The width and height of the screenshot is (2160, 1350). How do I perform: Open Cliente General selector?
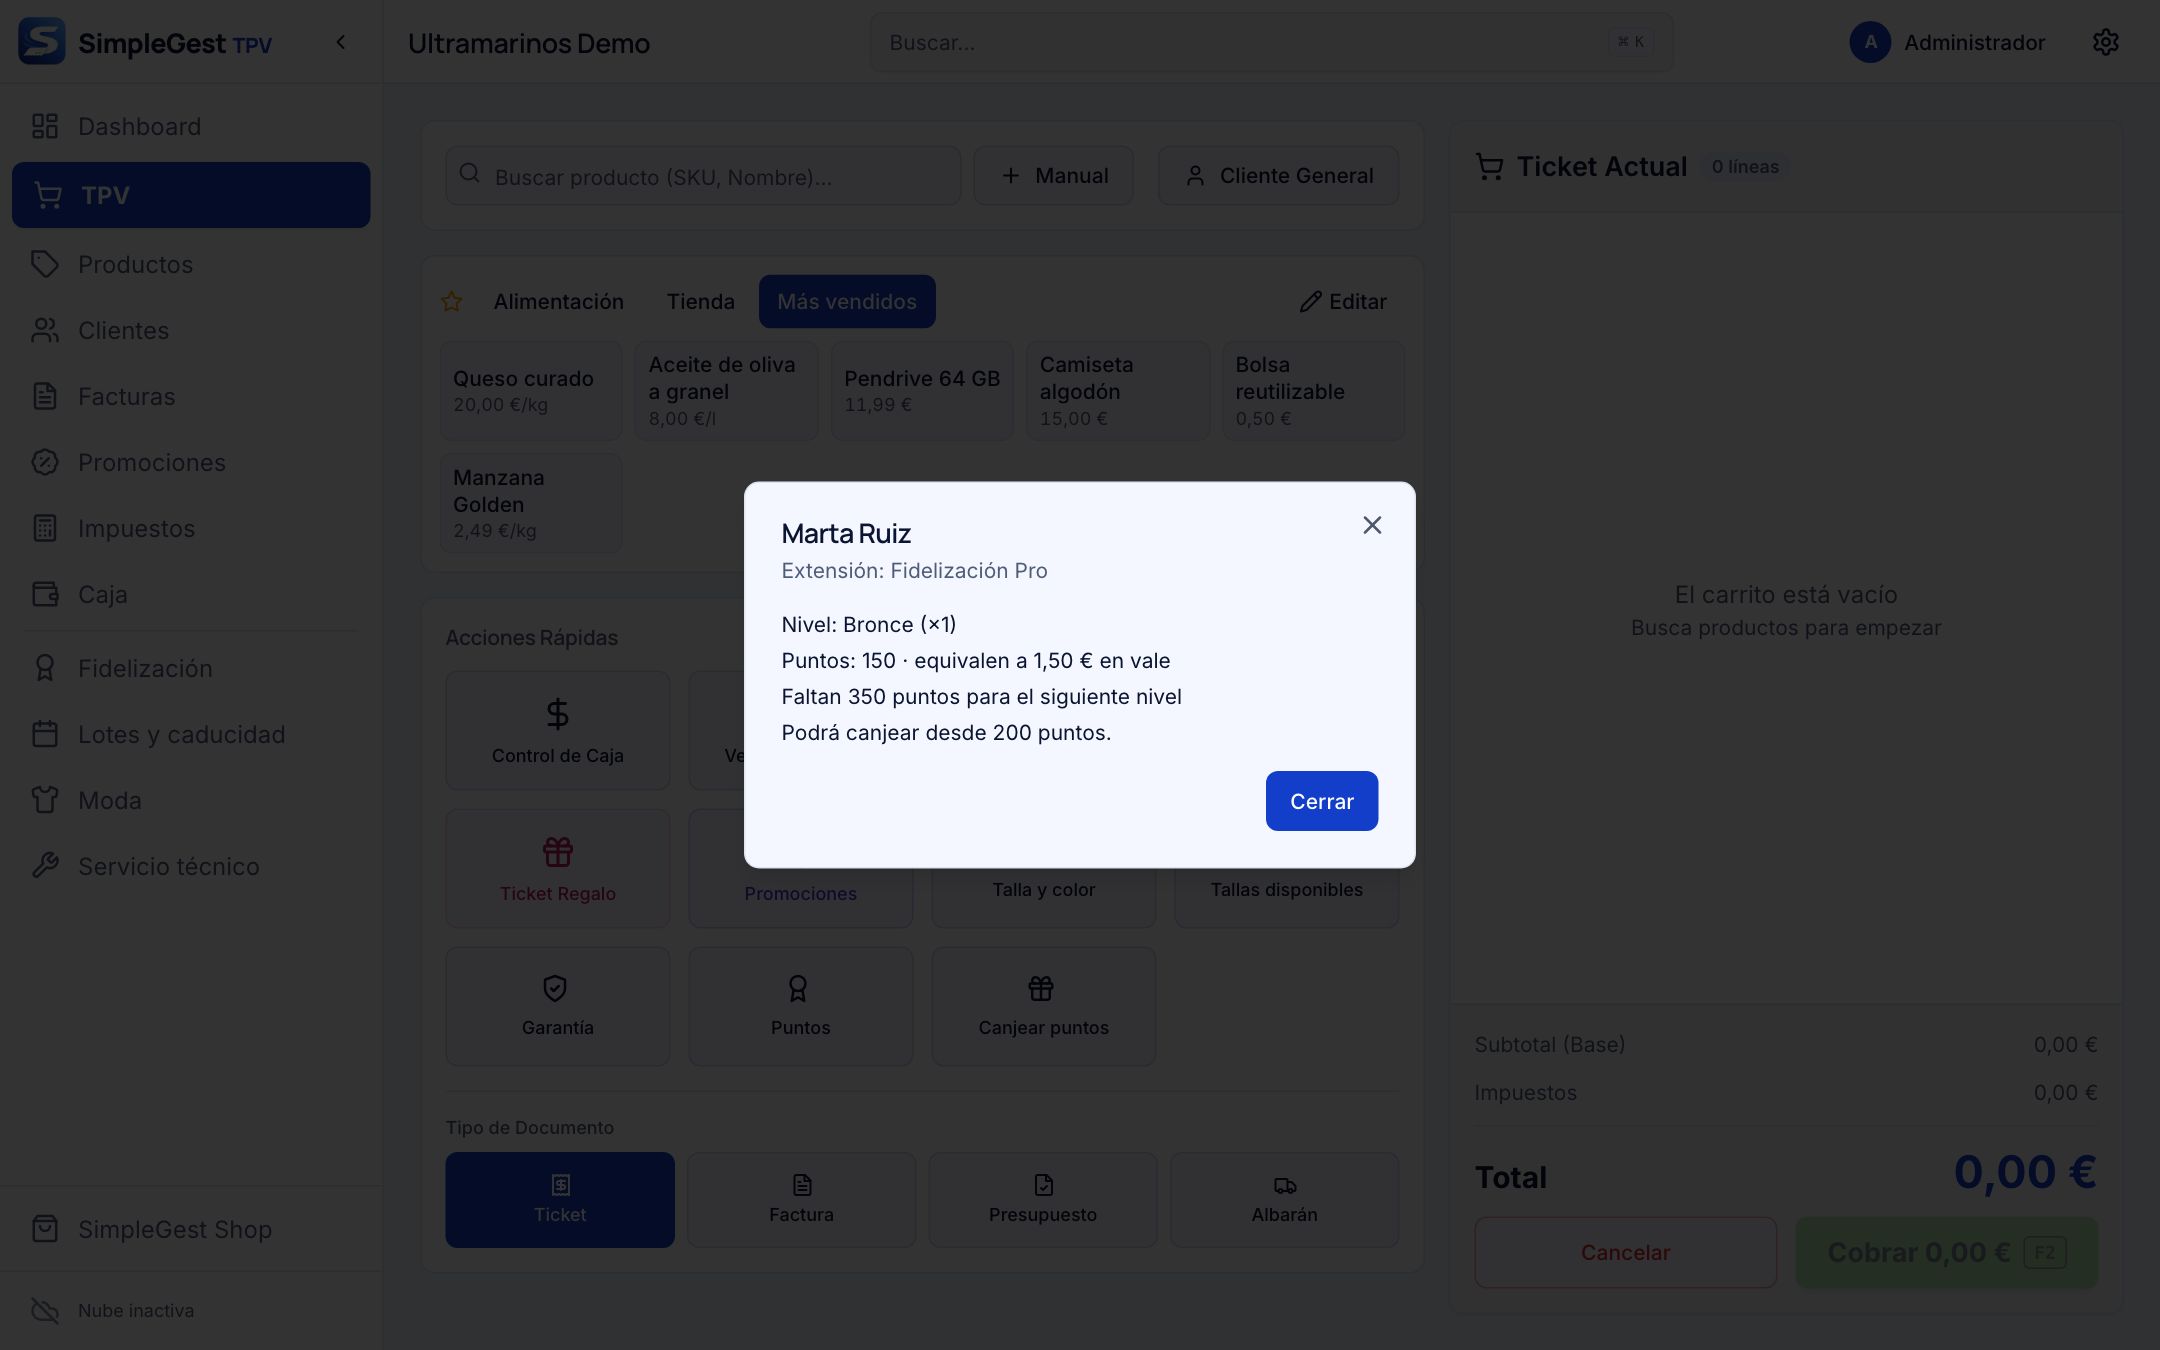click(x=1278, y=176)
